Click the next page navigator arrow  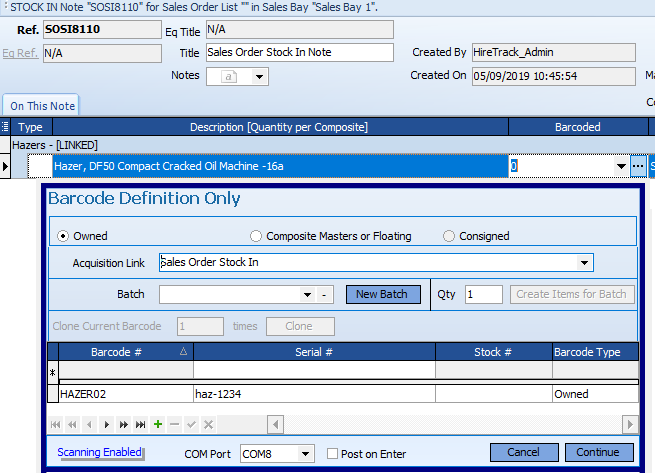tap(124, 424)
